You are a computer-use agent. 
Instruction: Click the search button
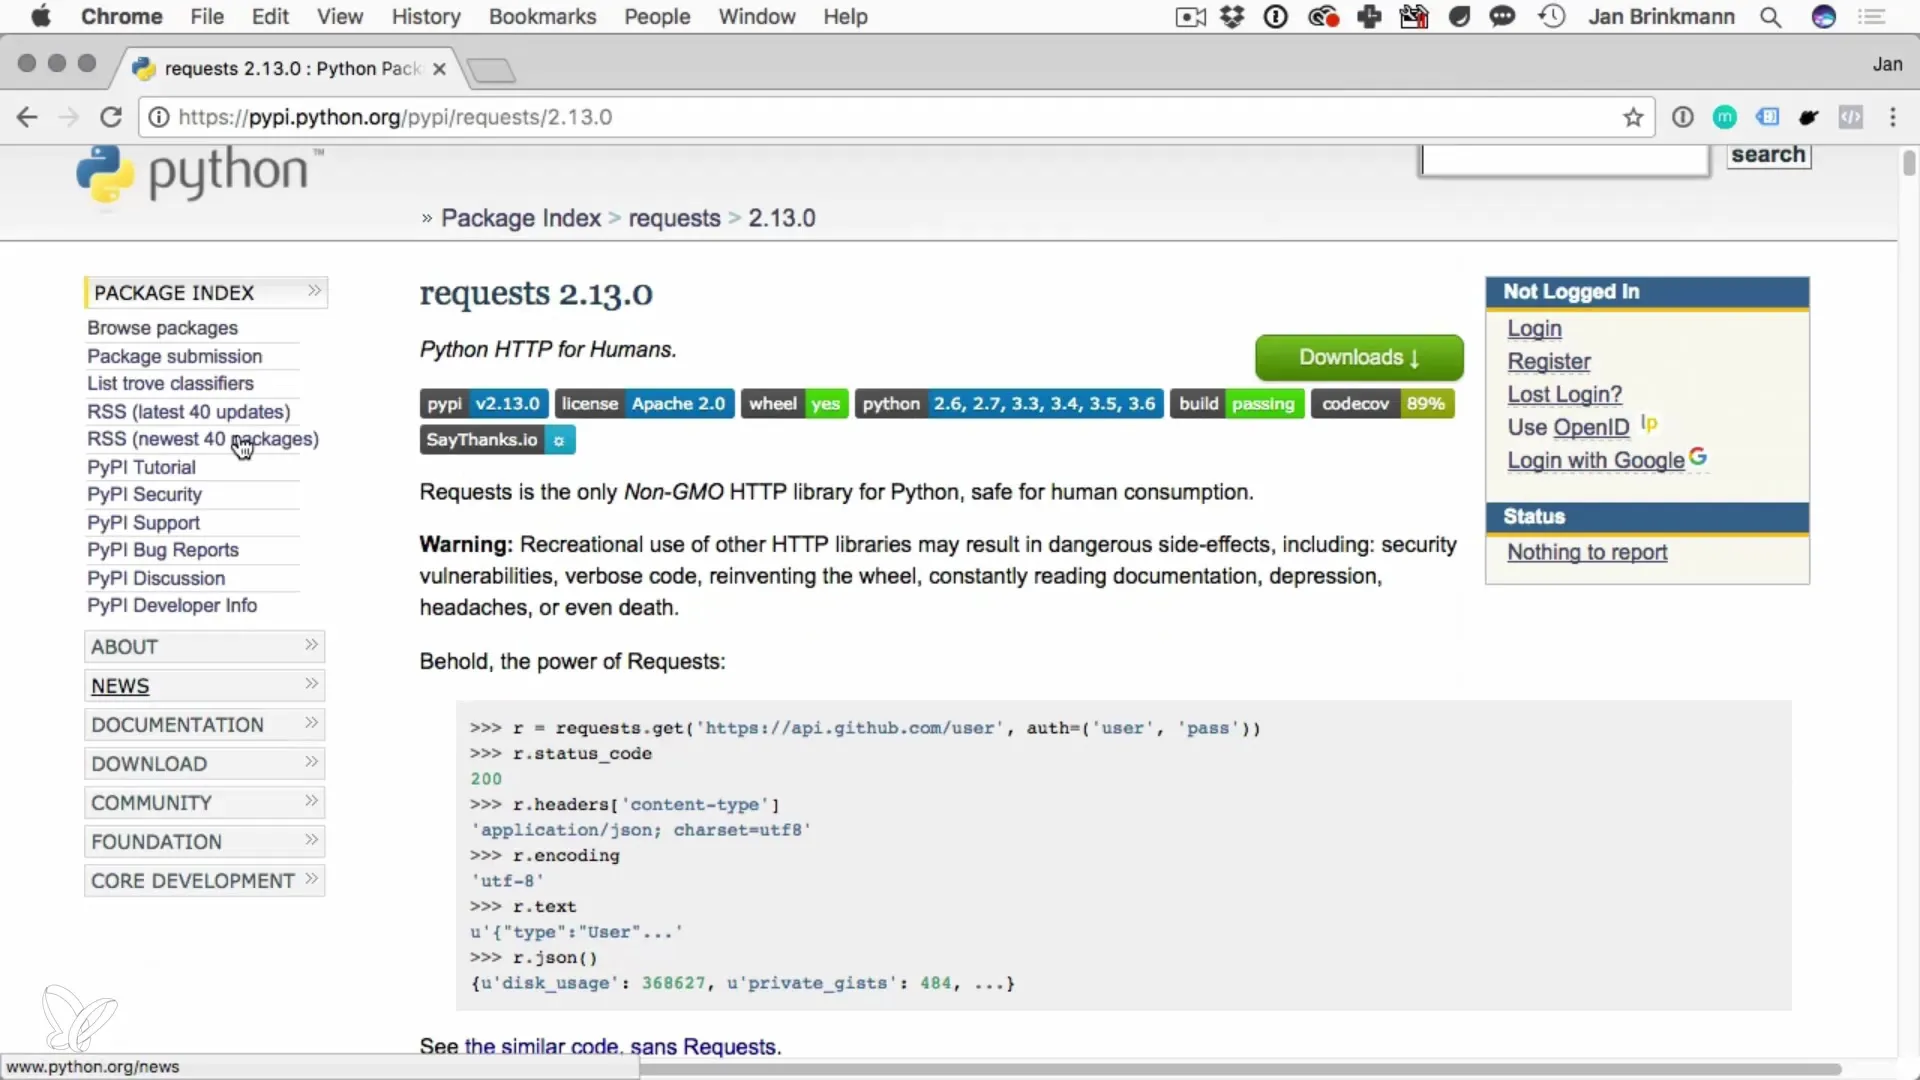[x=1768, y=155]
